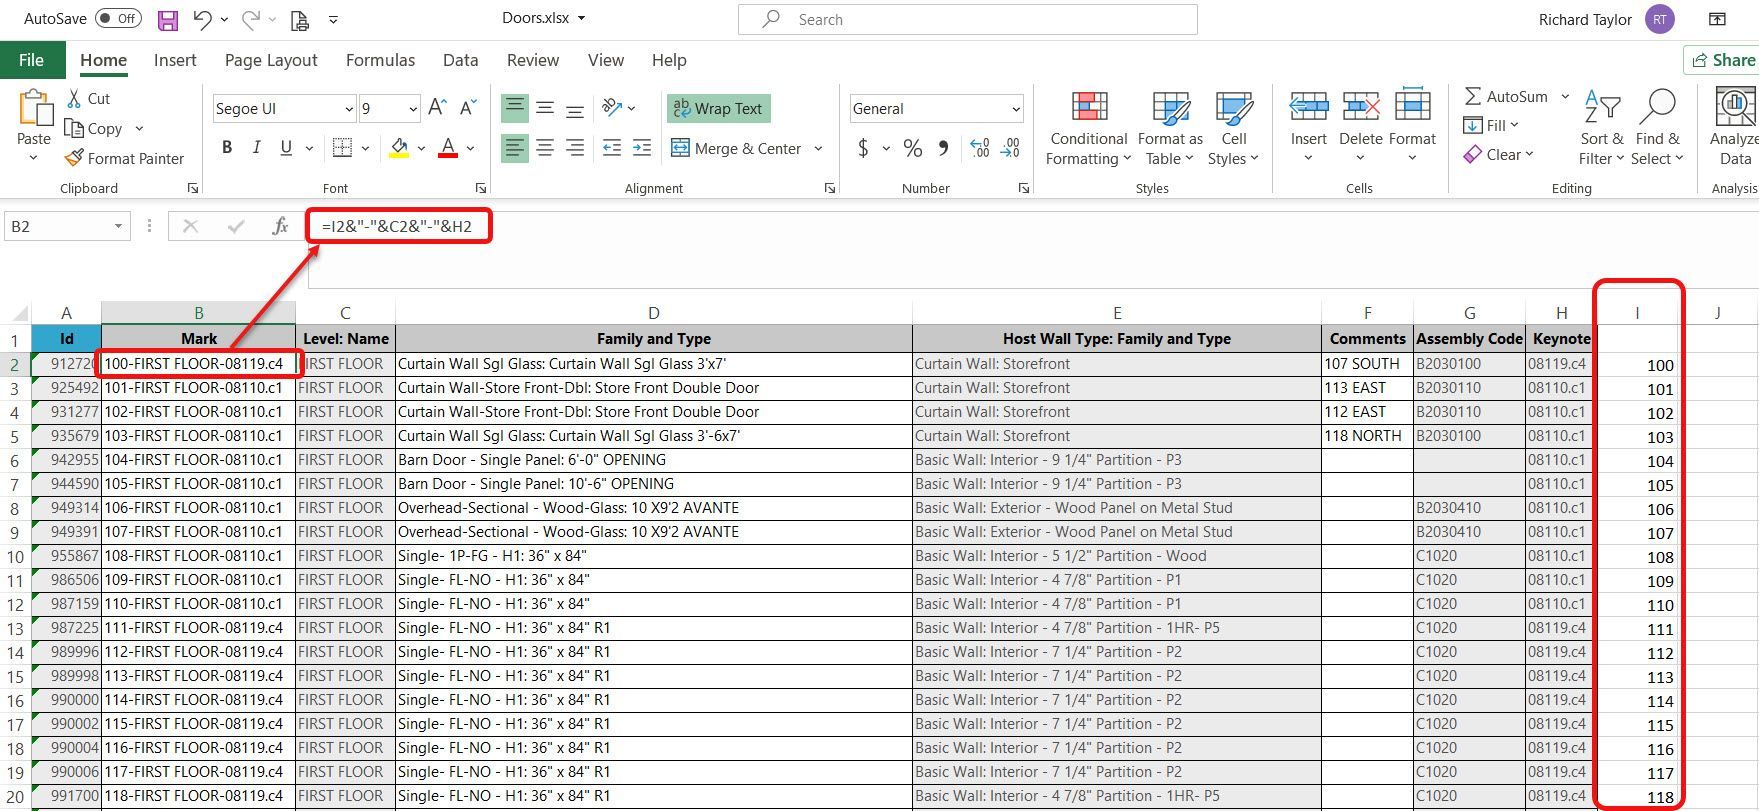Switch to Formulas tab

[x=380, y=60]
